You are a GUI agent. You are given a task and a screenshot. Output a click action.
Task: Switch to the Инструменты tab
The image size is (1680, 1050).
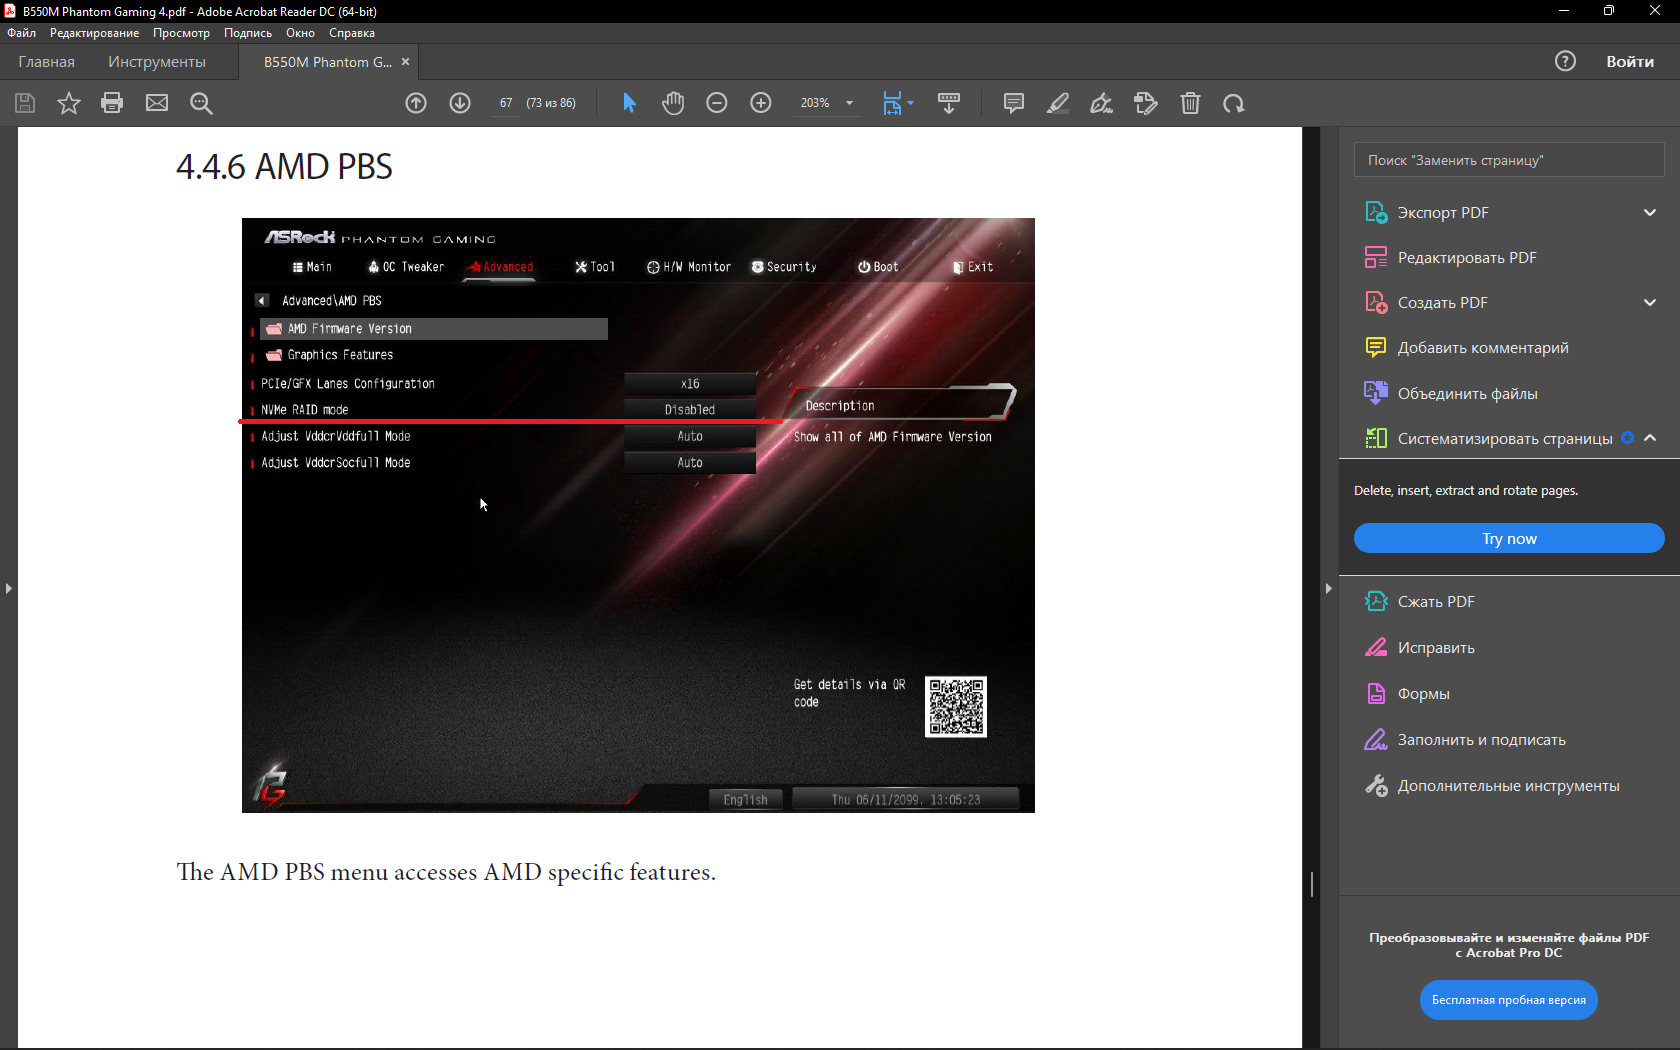tap(157, 62)
